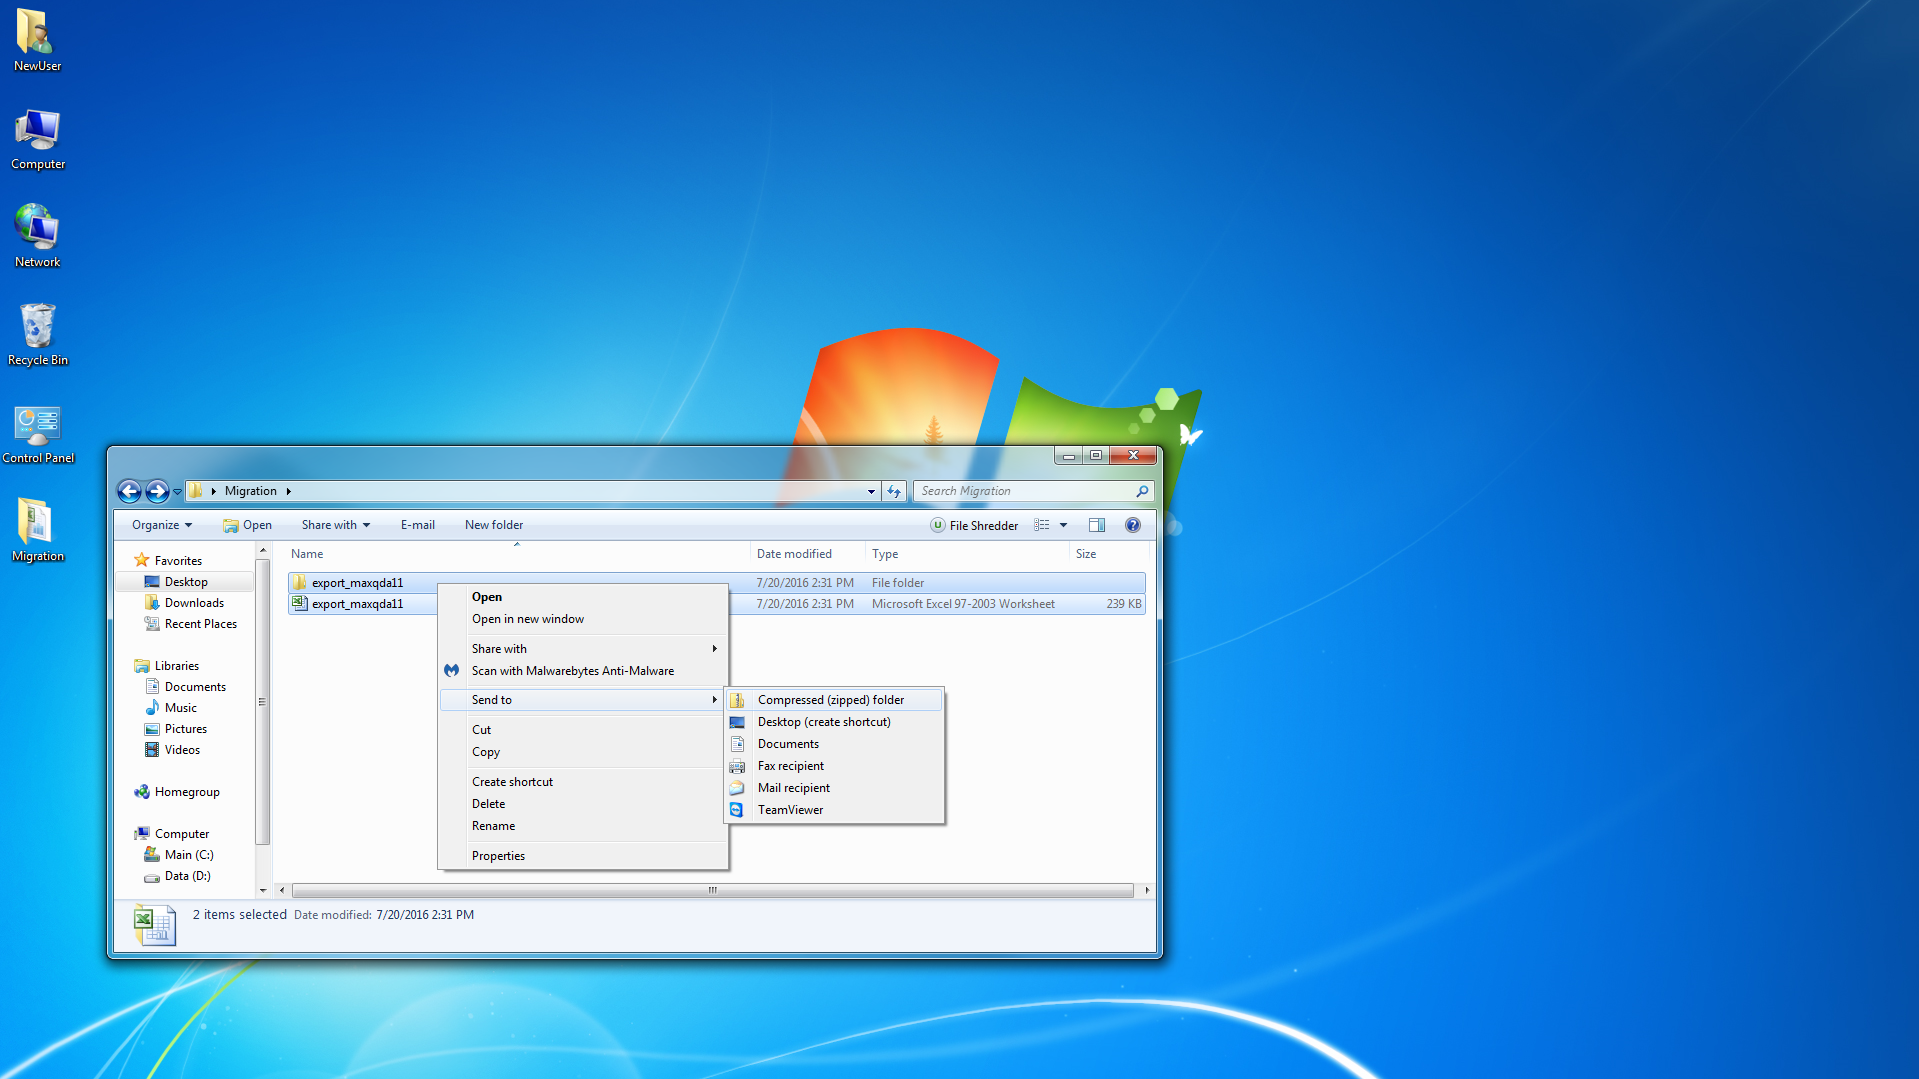The image size is (1919, 1079).
Task: Sort by the Date modified column
Action: click(x=807, y=554)
